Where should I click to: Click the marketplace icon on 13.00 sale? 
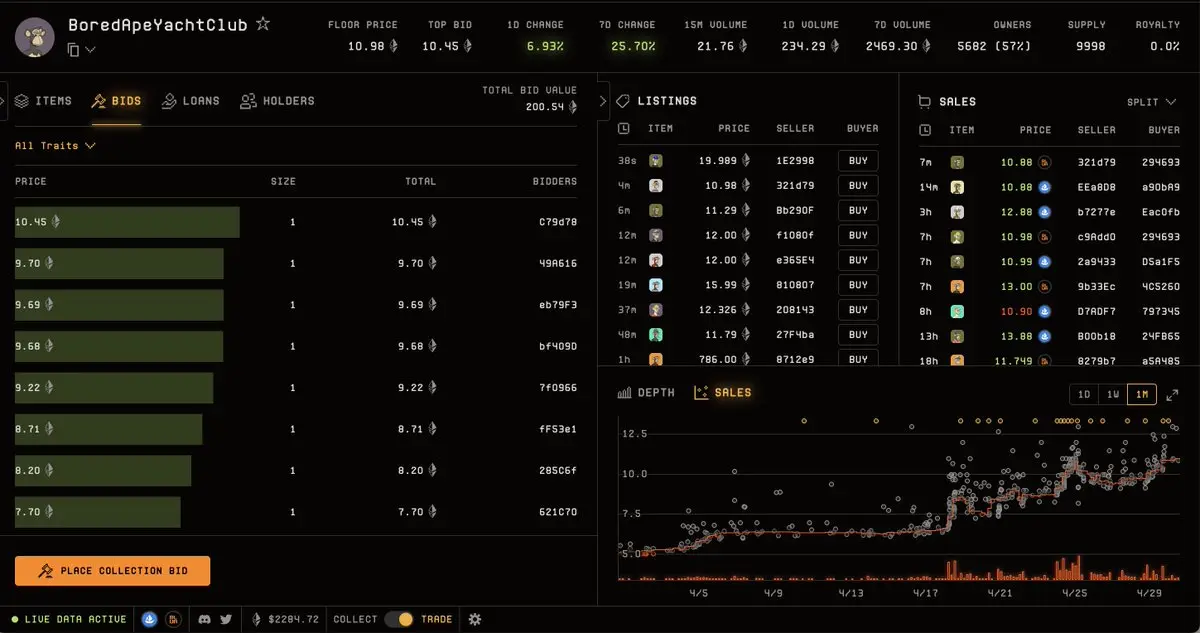[x=1045, y=287]
